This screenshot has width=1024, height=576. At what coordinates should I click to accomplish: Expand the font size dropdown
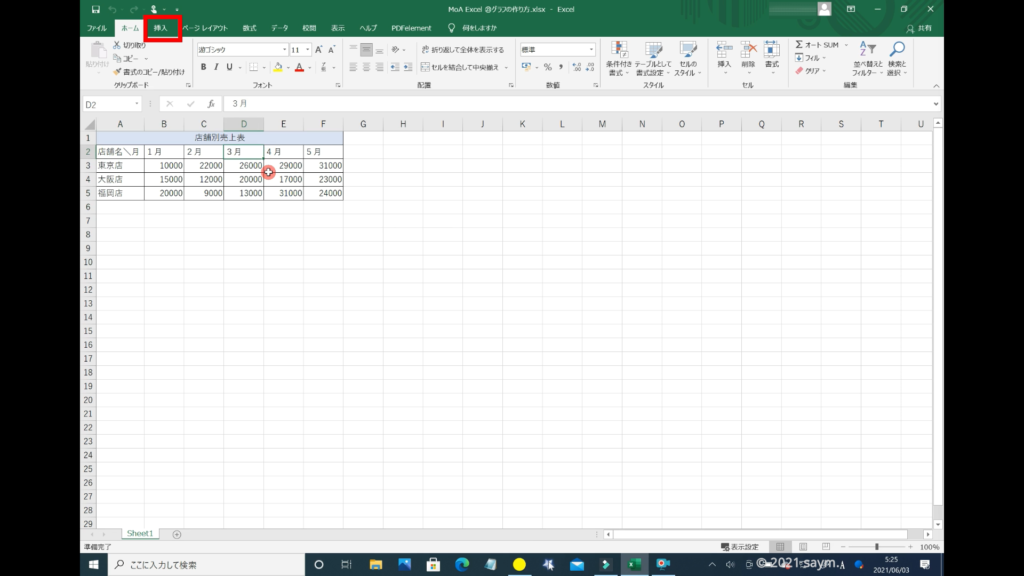pos(307,49)
